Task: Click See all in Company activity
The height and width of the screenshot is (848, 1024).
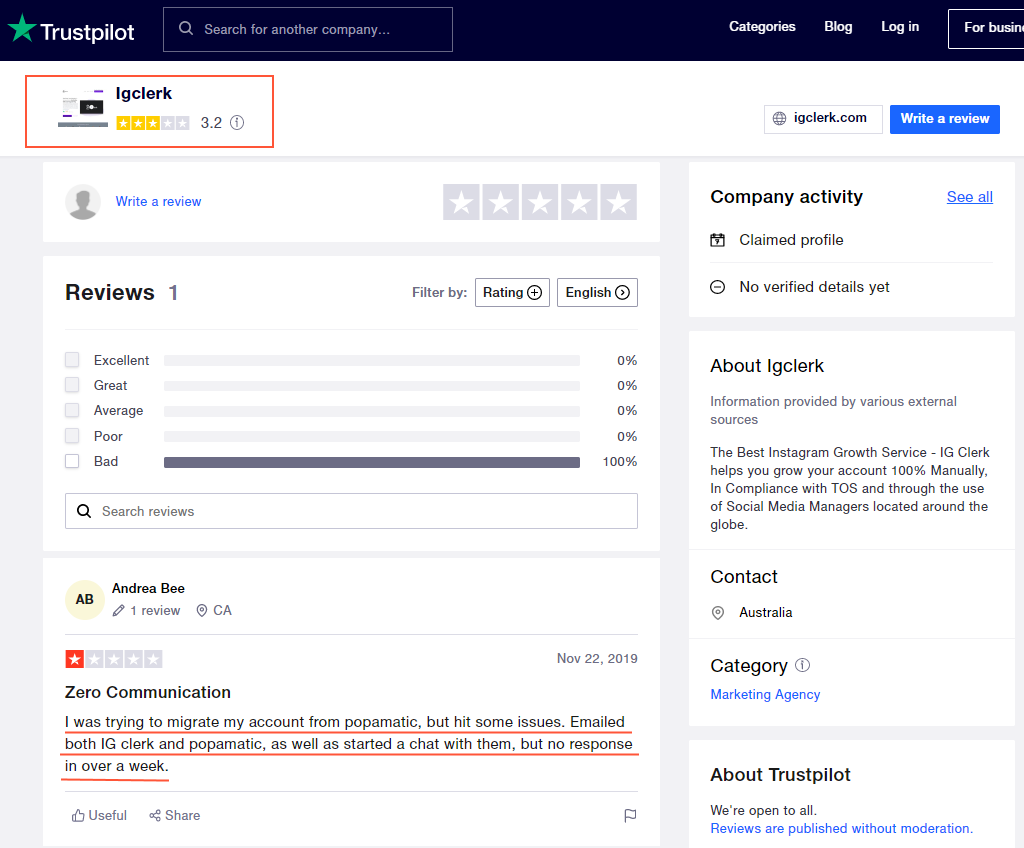Action: tap(969, 197)
